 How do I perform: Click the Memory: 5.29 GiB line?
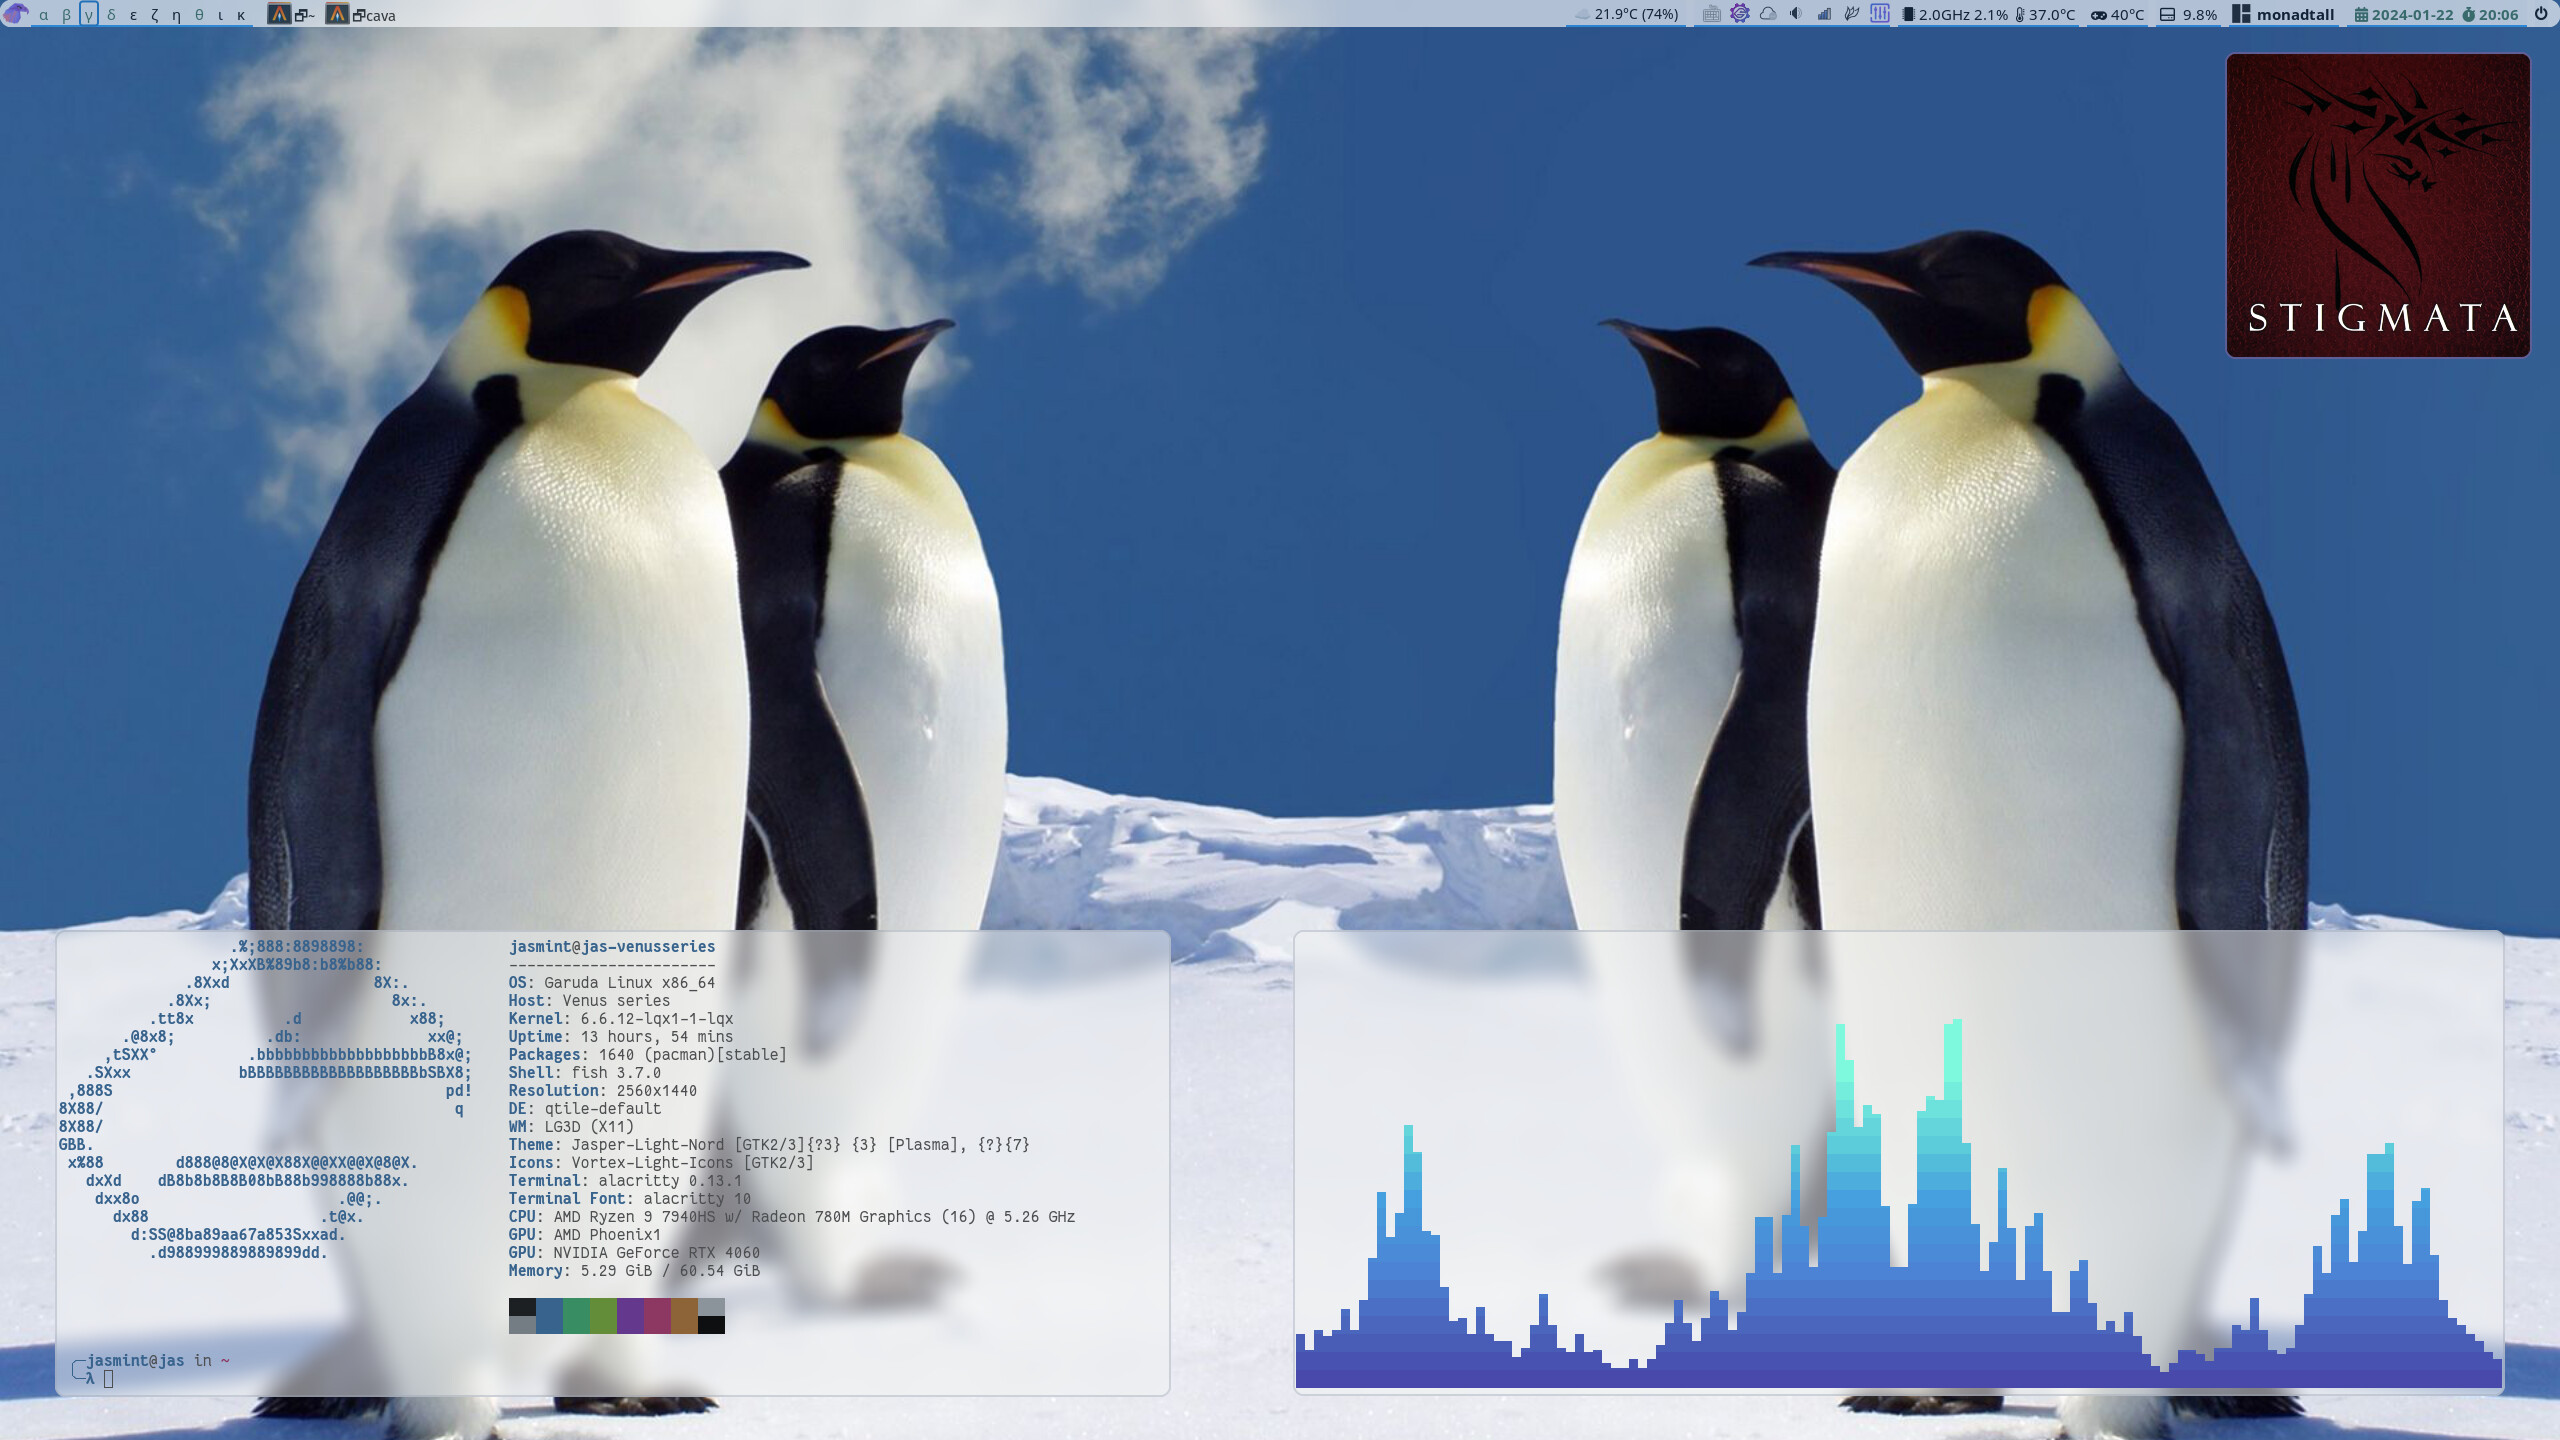click(634, 1270)
